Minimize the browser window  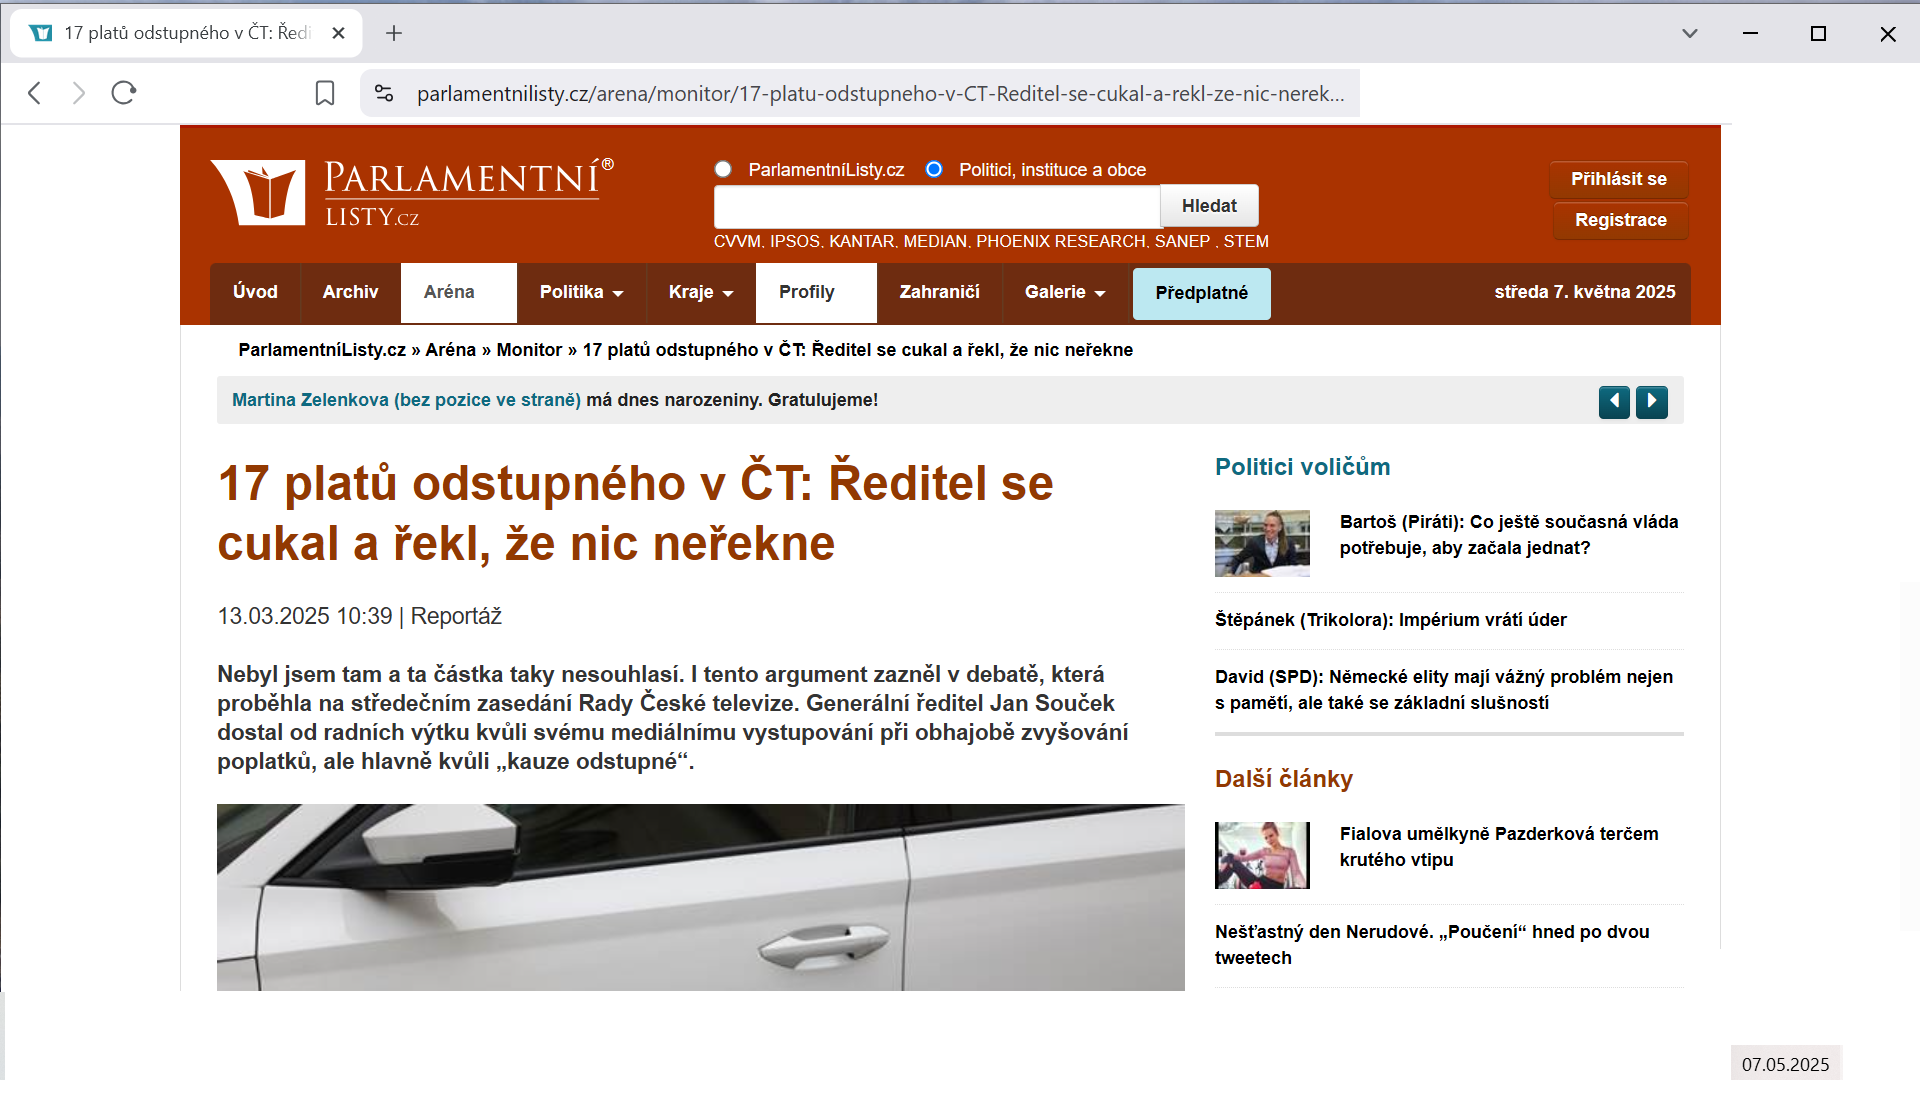tap(1750, 33)
